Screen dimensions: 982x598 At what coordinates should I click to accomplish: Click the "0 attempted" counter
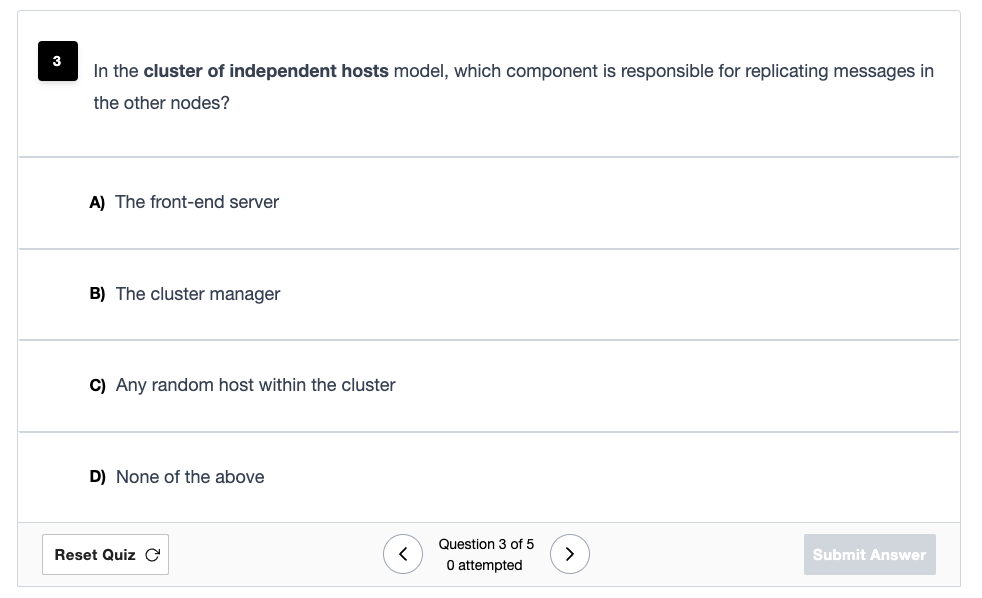pyautogui.click(x=484, y=565)
